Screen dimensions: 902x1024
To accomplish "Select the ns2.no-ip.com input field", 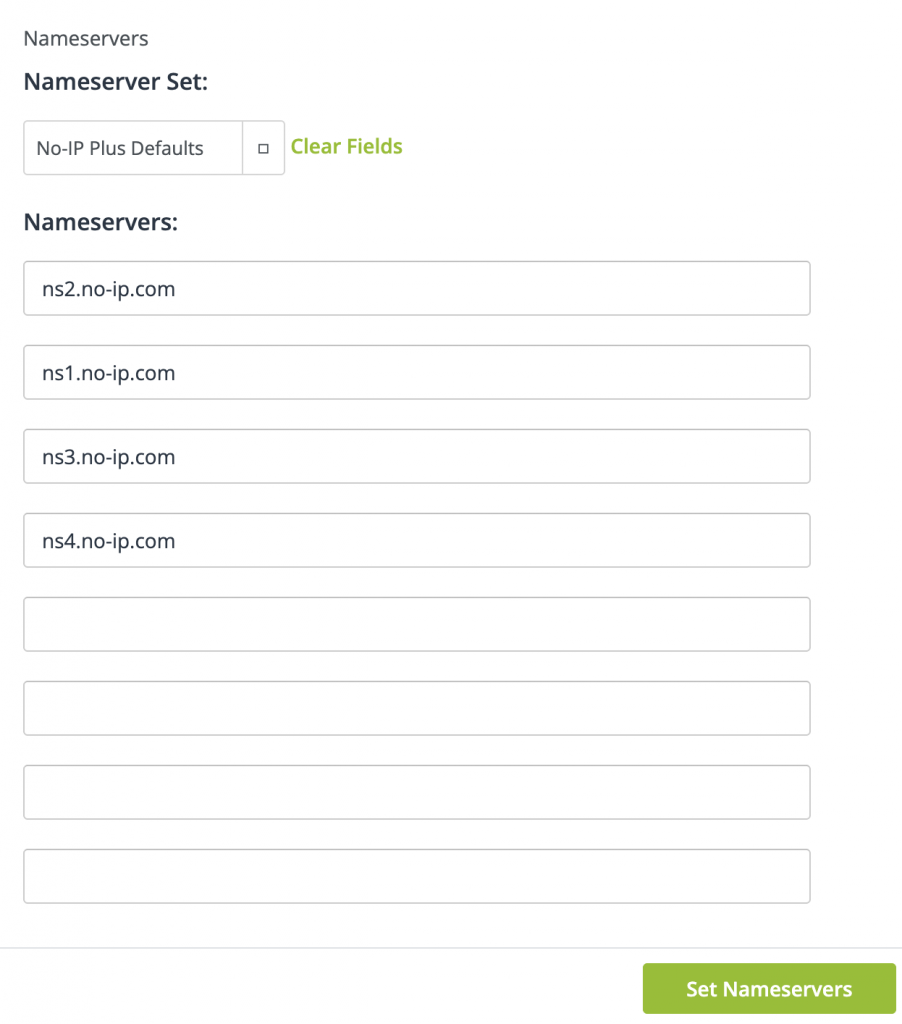I will point(416,288).
